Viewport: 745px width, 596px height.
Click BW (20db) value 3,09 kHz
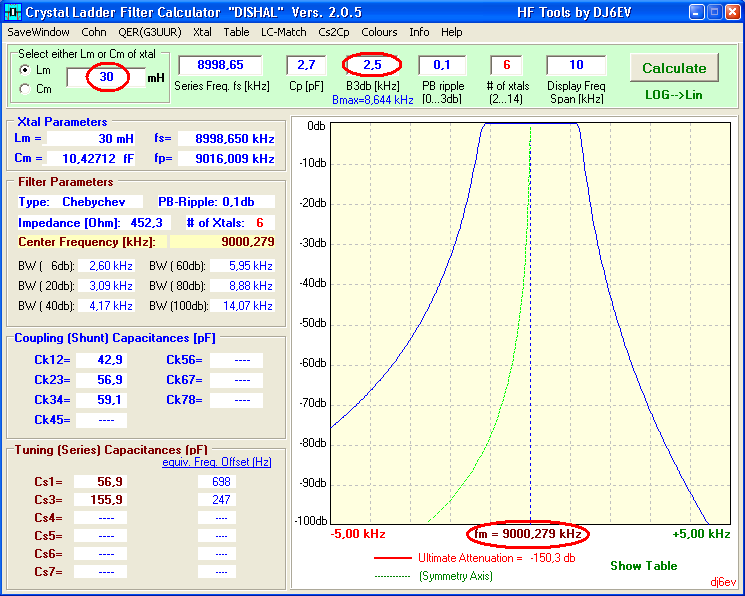(106, 286)
